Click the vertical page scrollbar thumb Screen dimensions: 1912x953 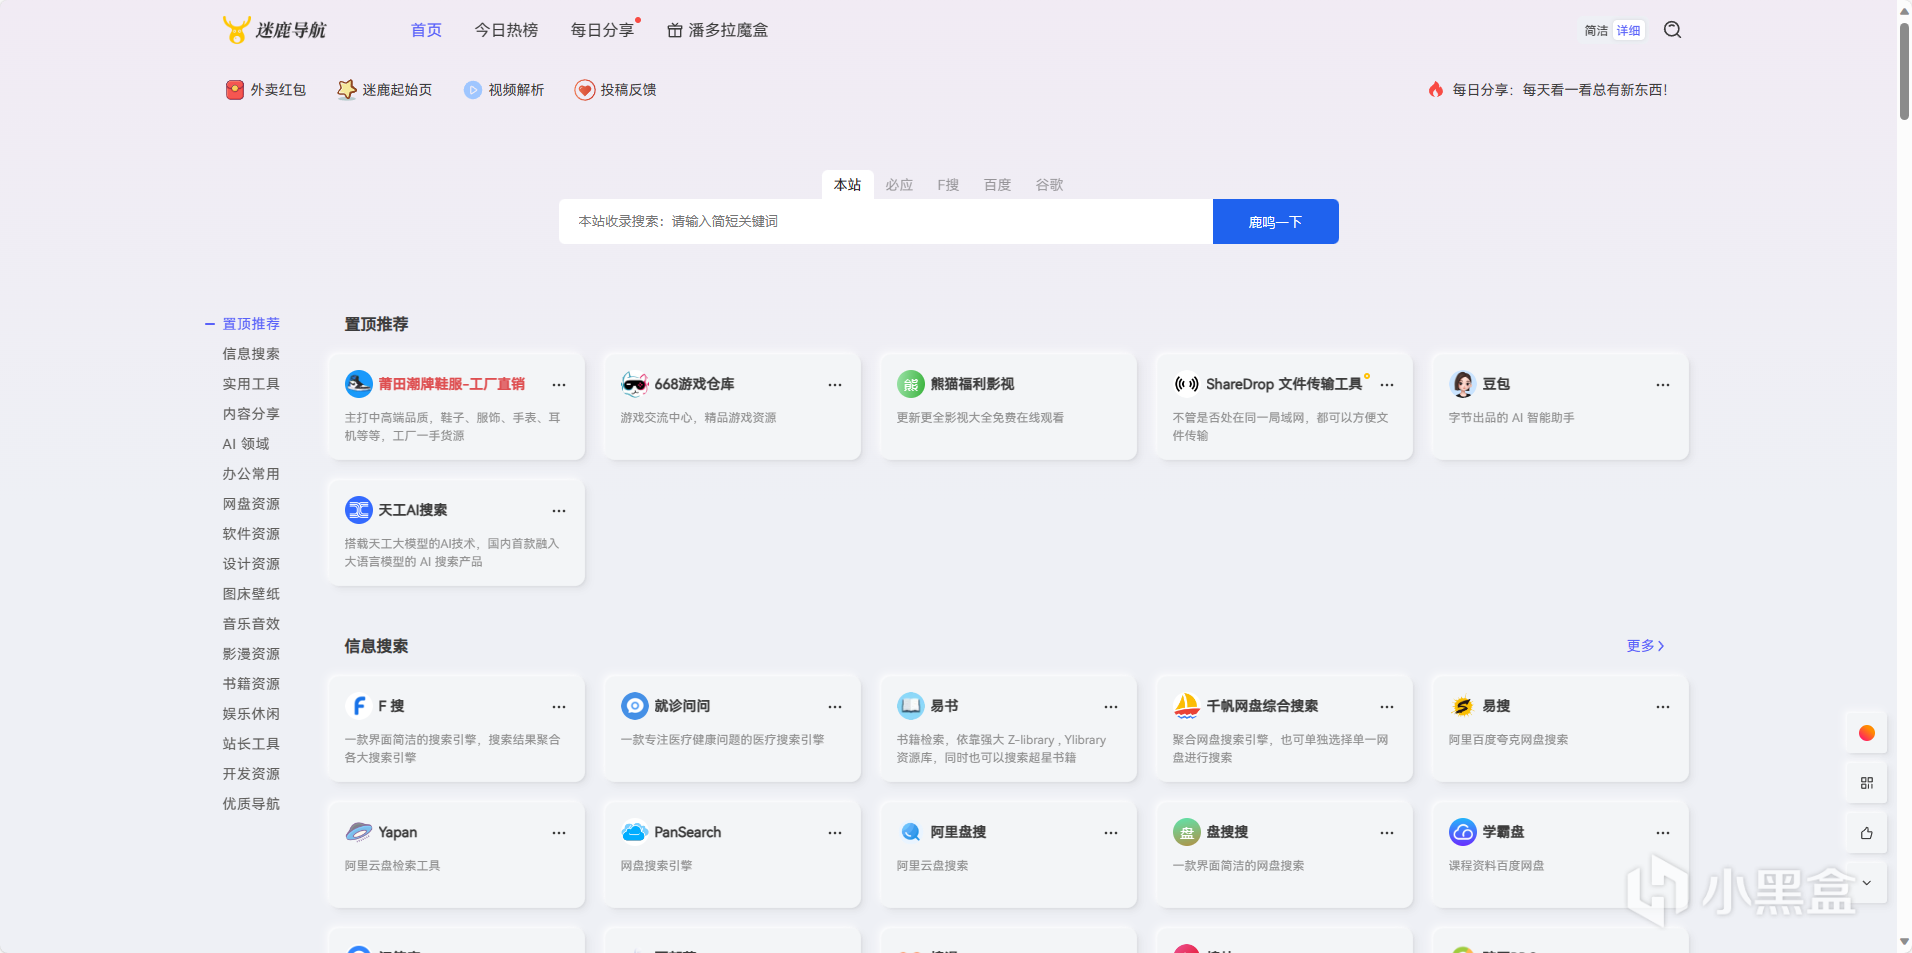click(x=1904, y=70)
